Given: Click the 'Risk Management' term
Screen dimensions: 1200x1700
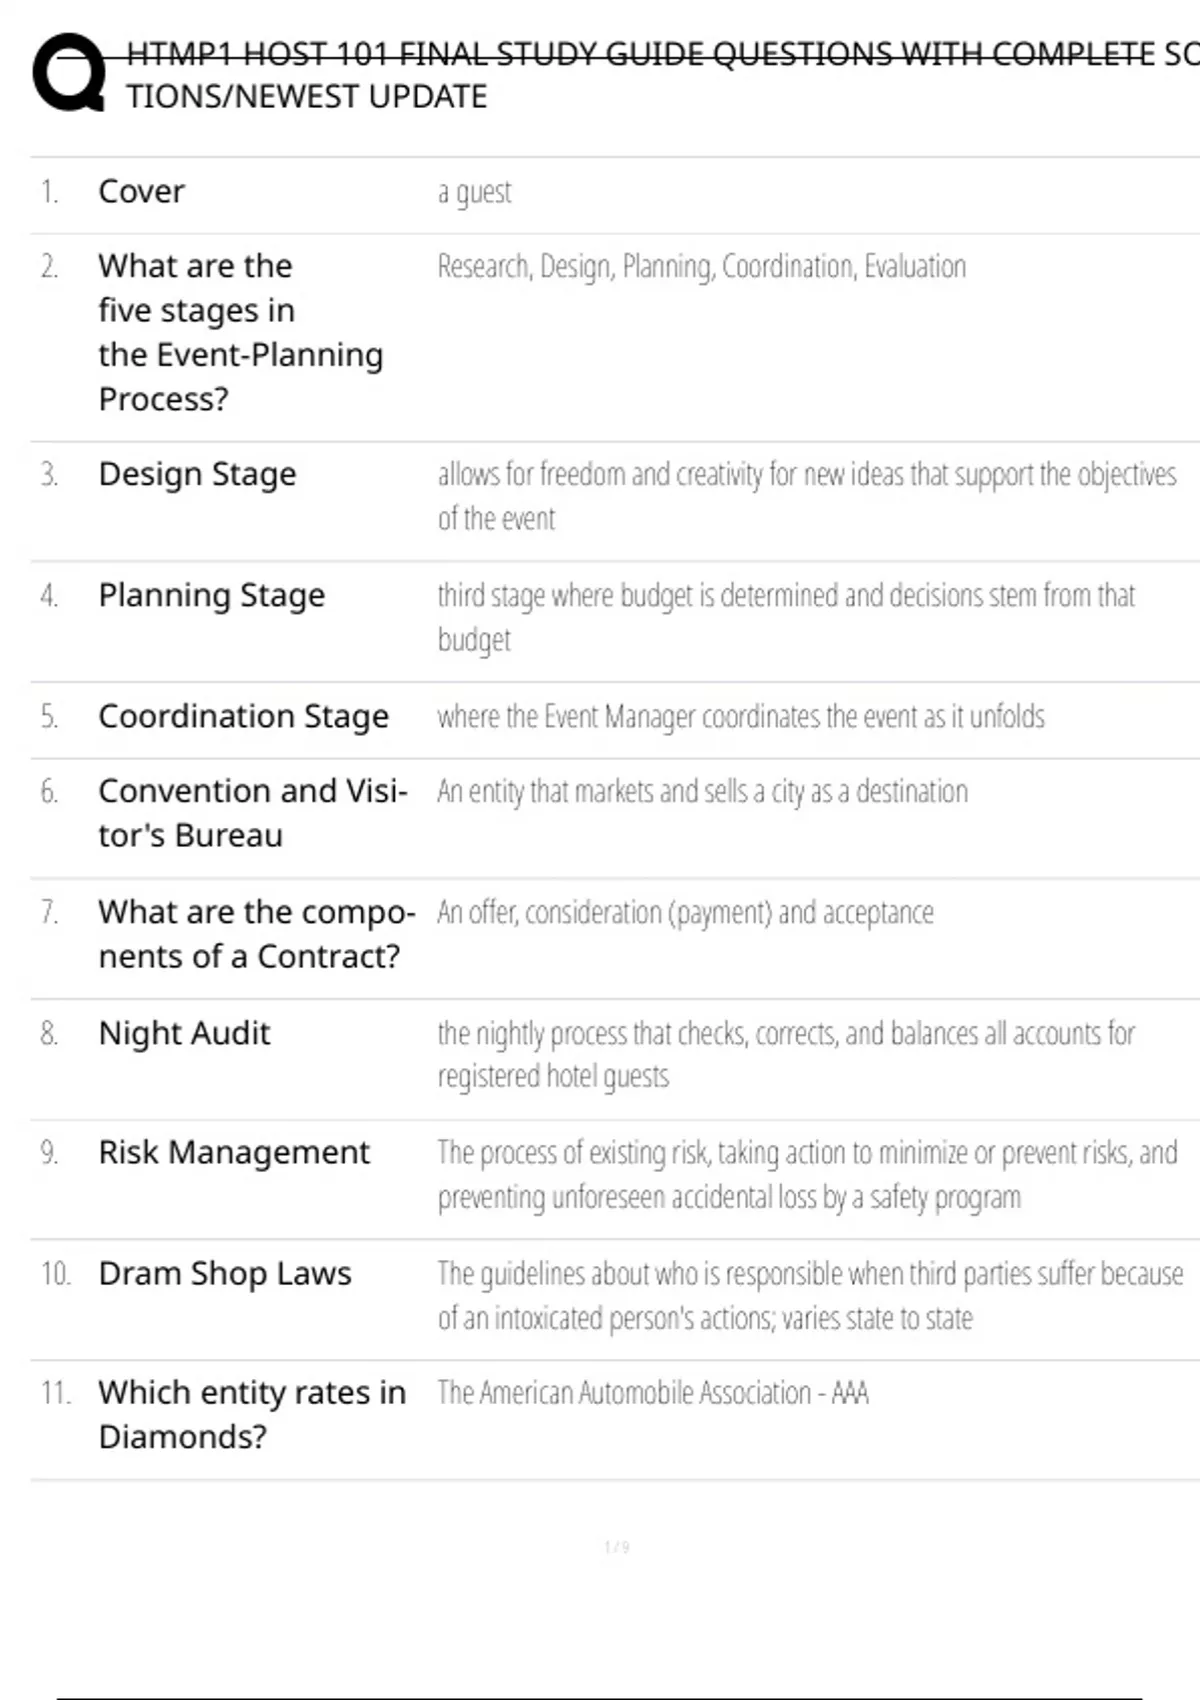Looking at the screenshot, I should pyautogui.click(x=234, y=1153).
